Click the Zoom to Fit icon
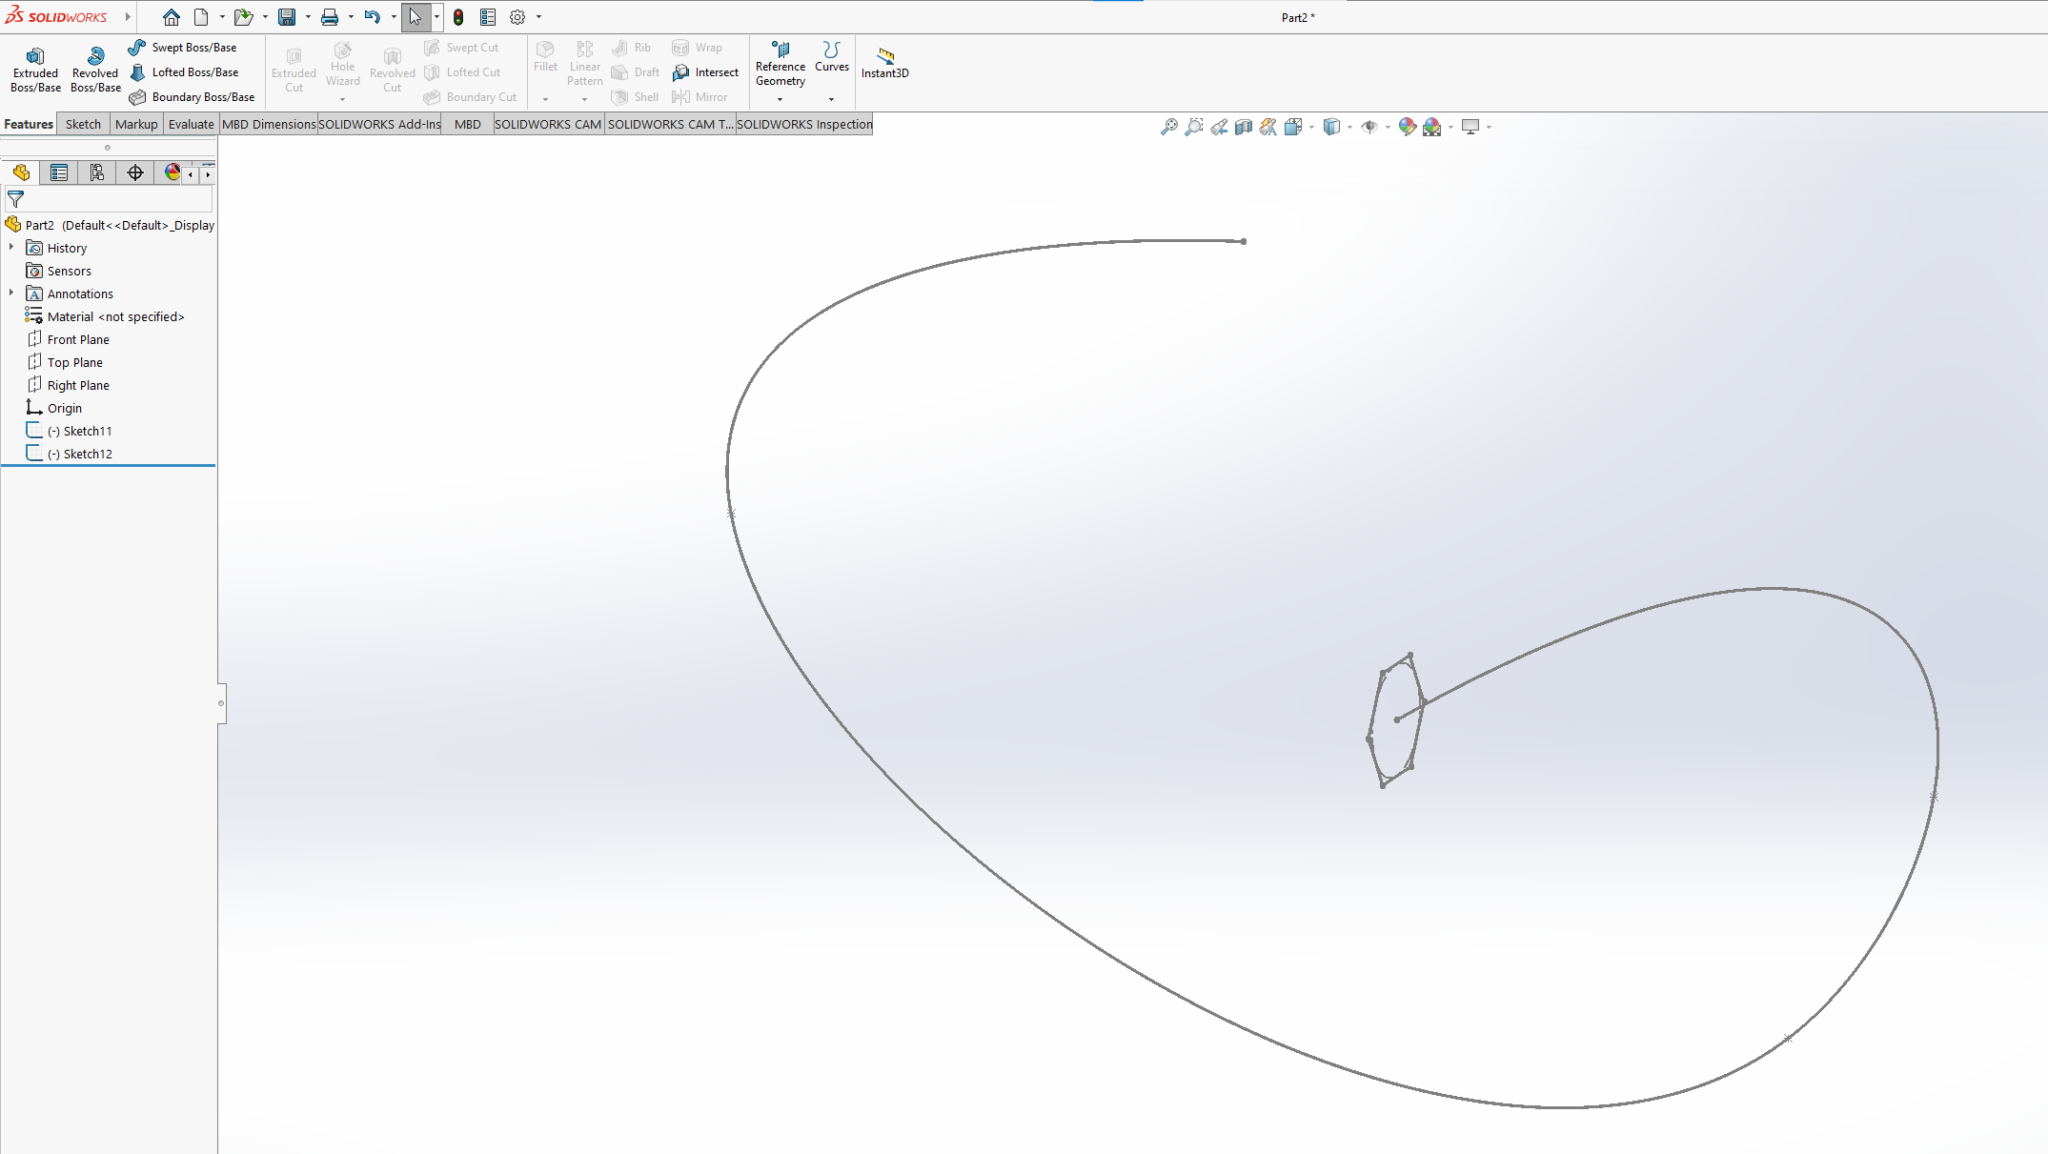Viewport: 2048px width, 1154px height. 1167,126
